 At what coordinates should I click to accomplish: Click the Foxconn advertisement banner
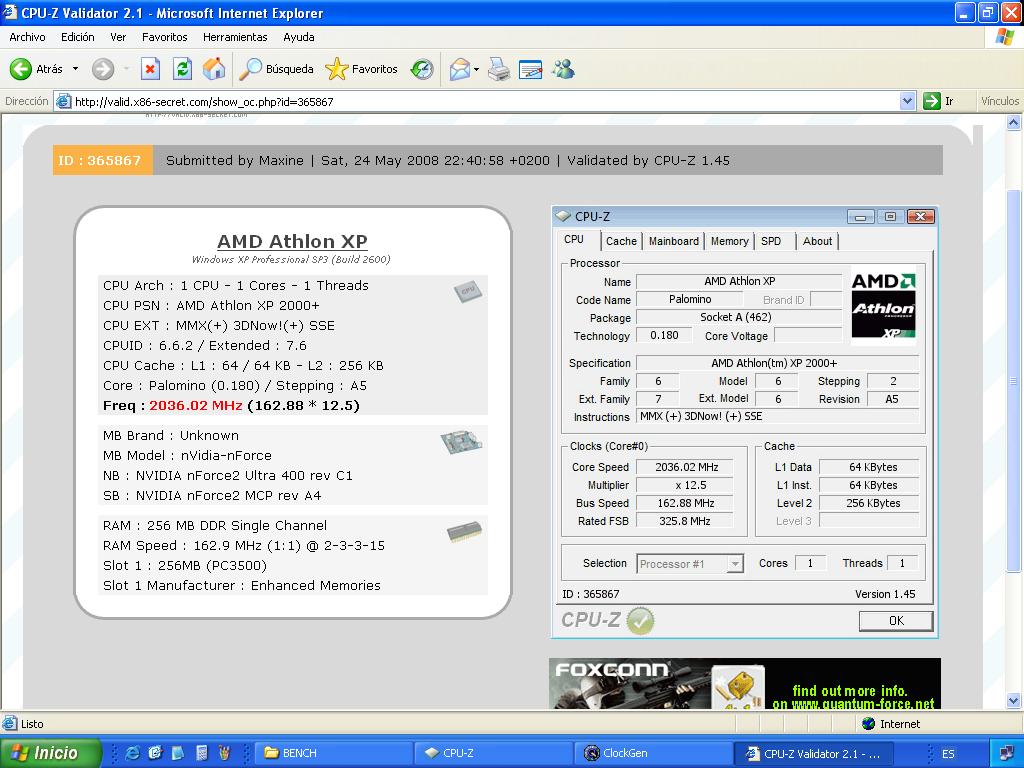745,684
